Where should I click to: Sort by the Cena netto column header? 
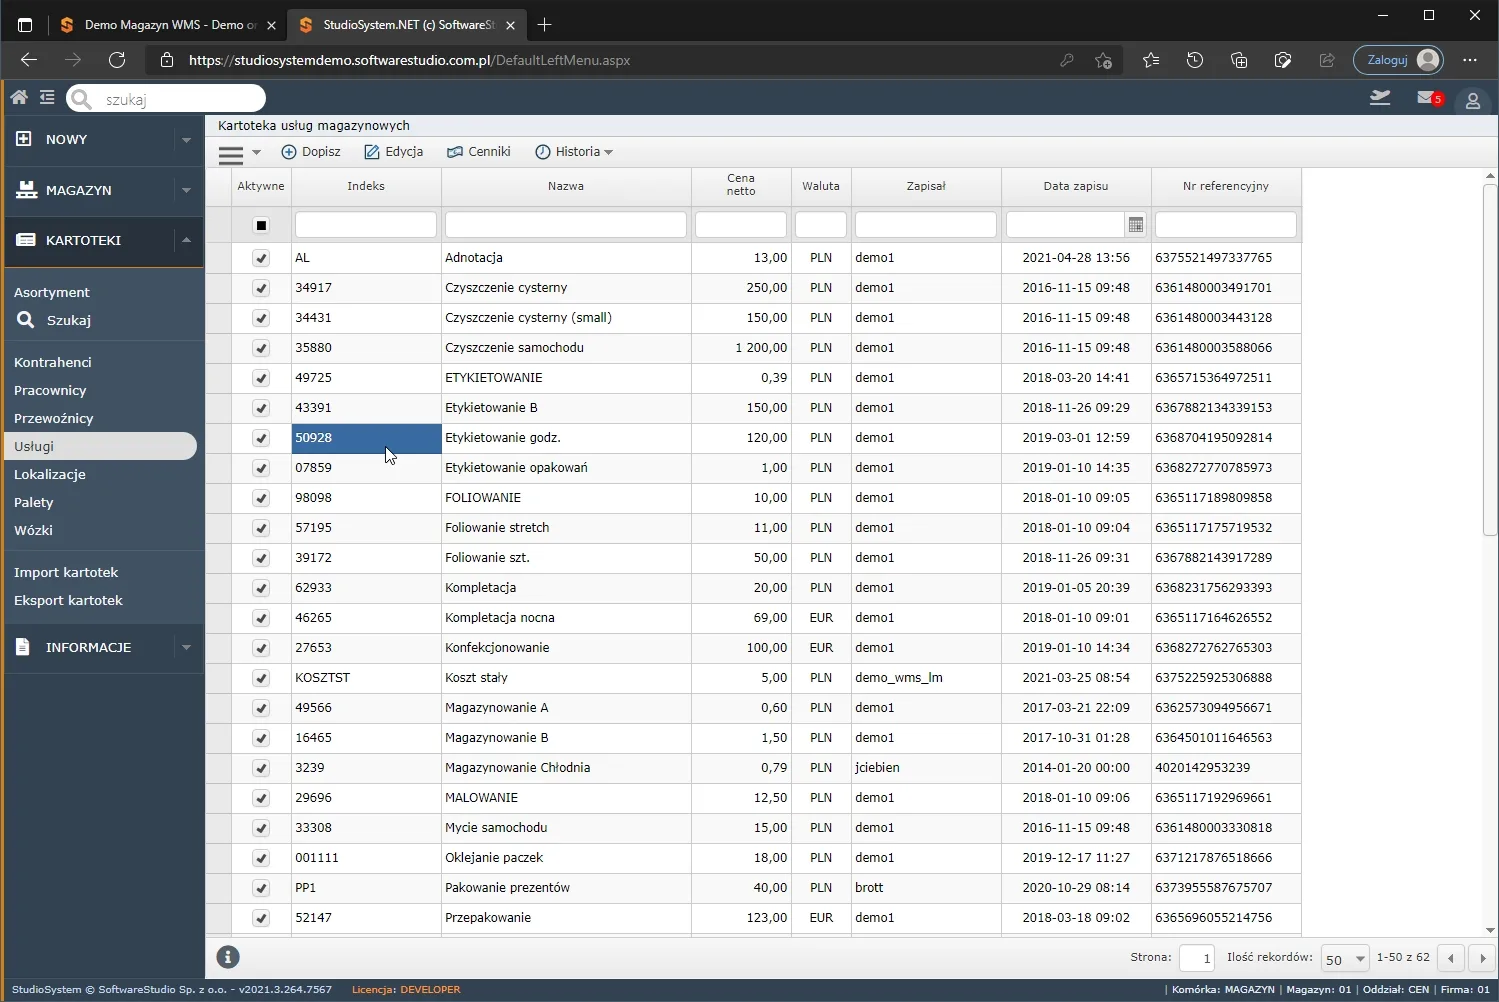coord(741,186)
